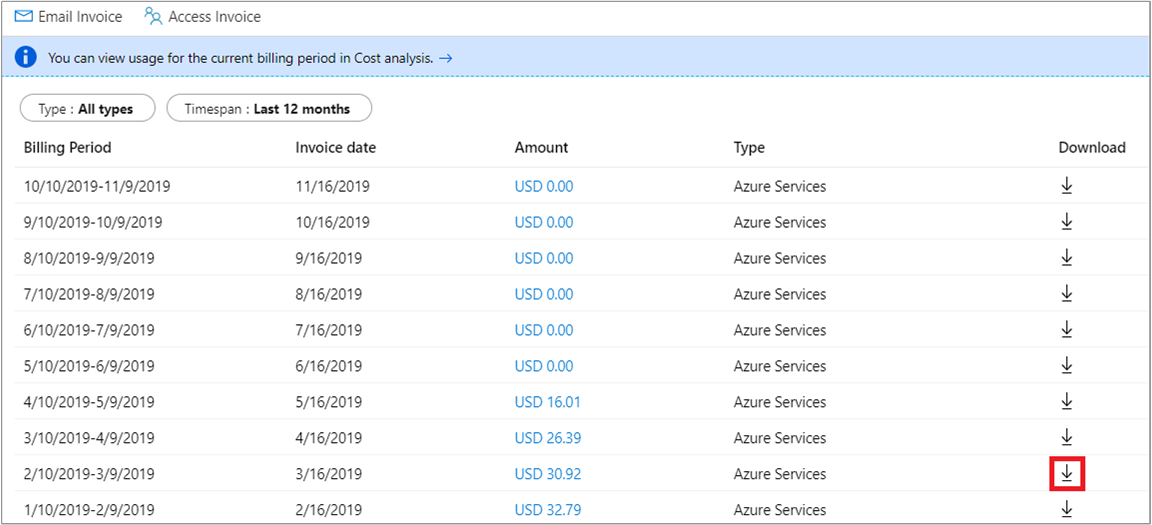The height and width of the screenshot is (525, 1152).
Task: Click the USD 32.79 amount link
Action: (x=547, y=510)
